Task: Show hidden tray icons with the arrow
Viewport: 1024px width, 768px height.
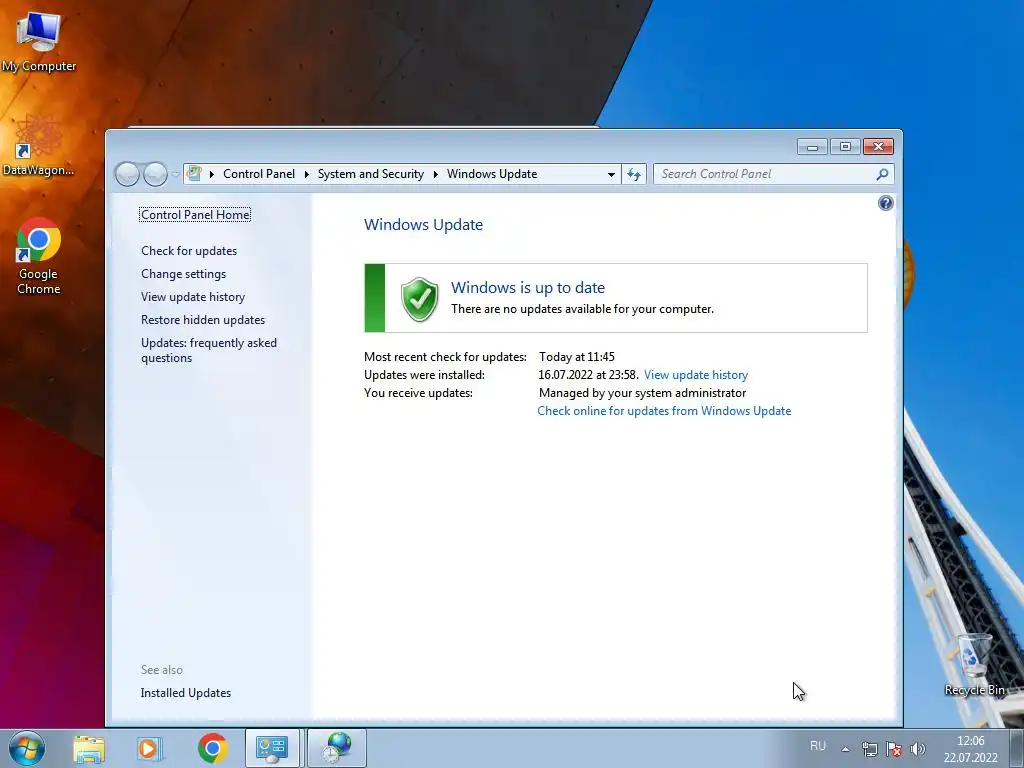Action: [845, 749]
